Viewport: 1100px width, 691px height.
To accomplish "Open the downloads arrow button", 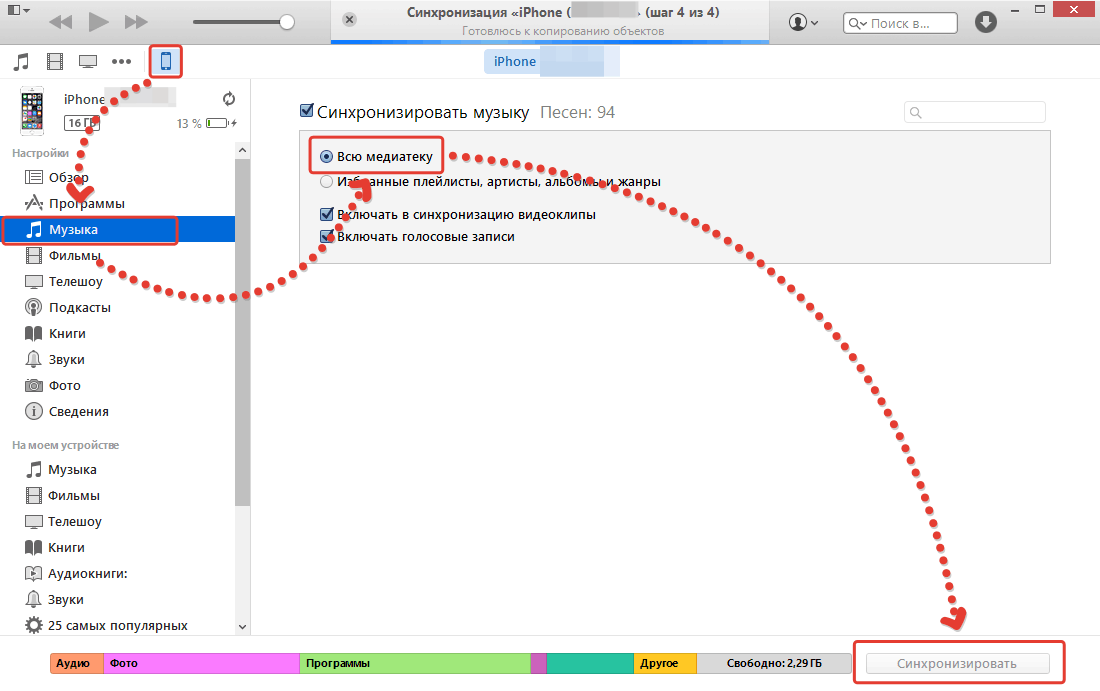I will click(986, 22).
